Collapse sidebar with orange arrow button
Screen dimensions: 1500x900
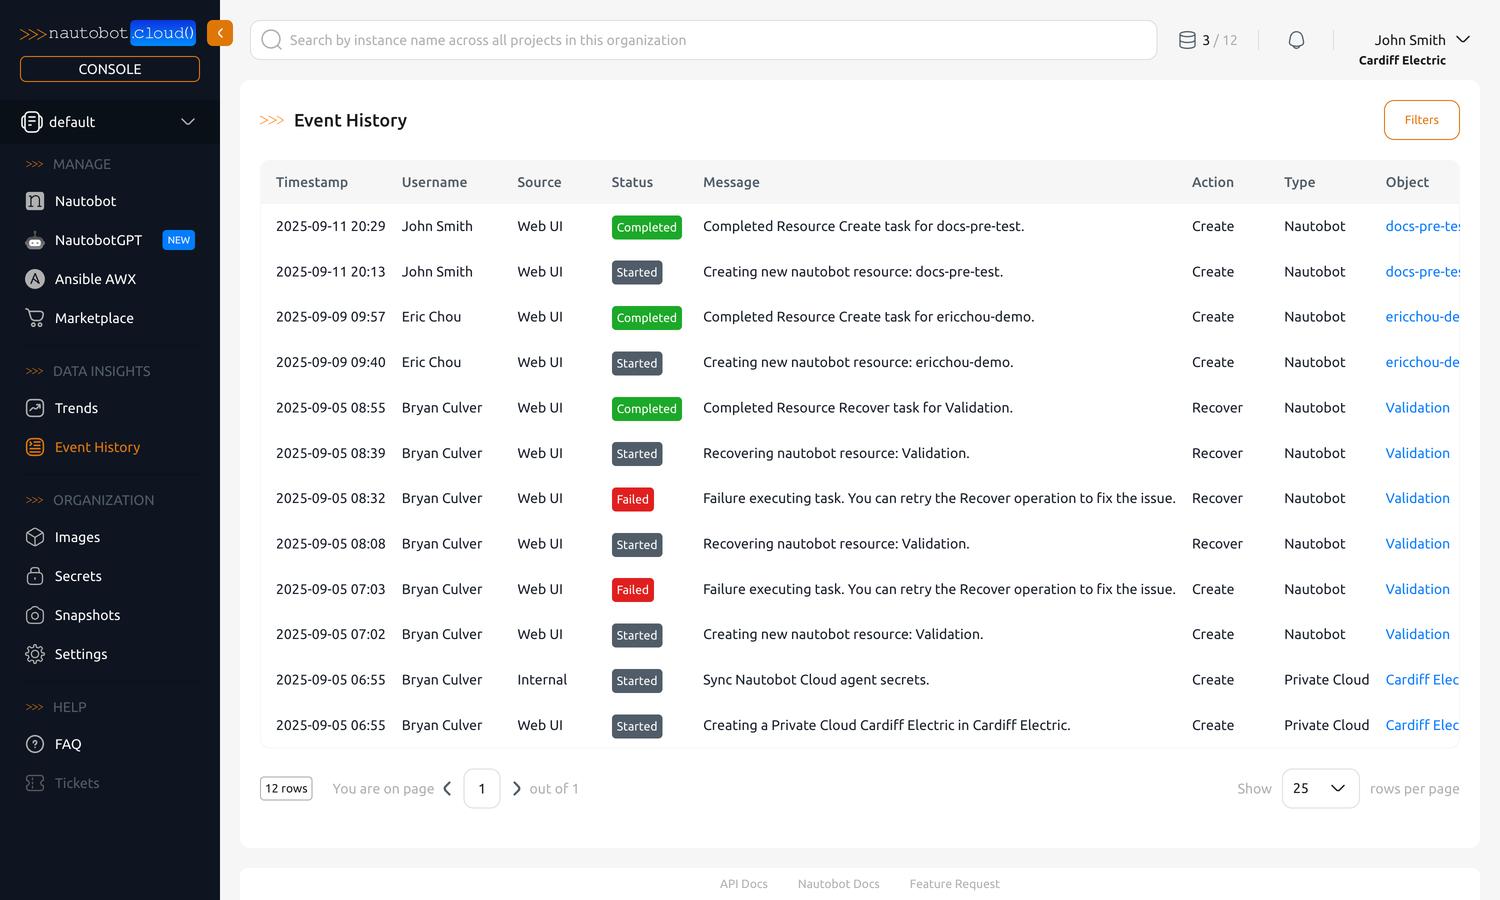(220, 33)
